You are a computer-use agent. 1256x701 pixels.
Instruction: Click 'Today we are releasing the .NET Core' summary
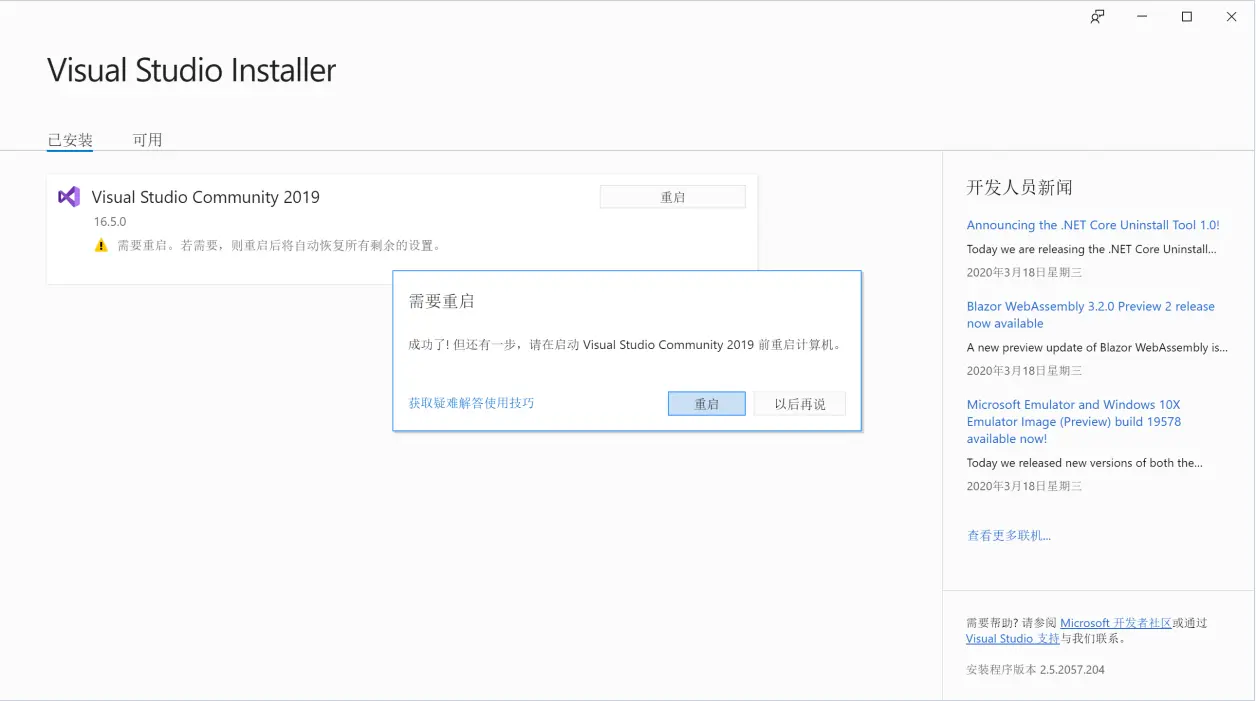click(1092, 249)
